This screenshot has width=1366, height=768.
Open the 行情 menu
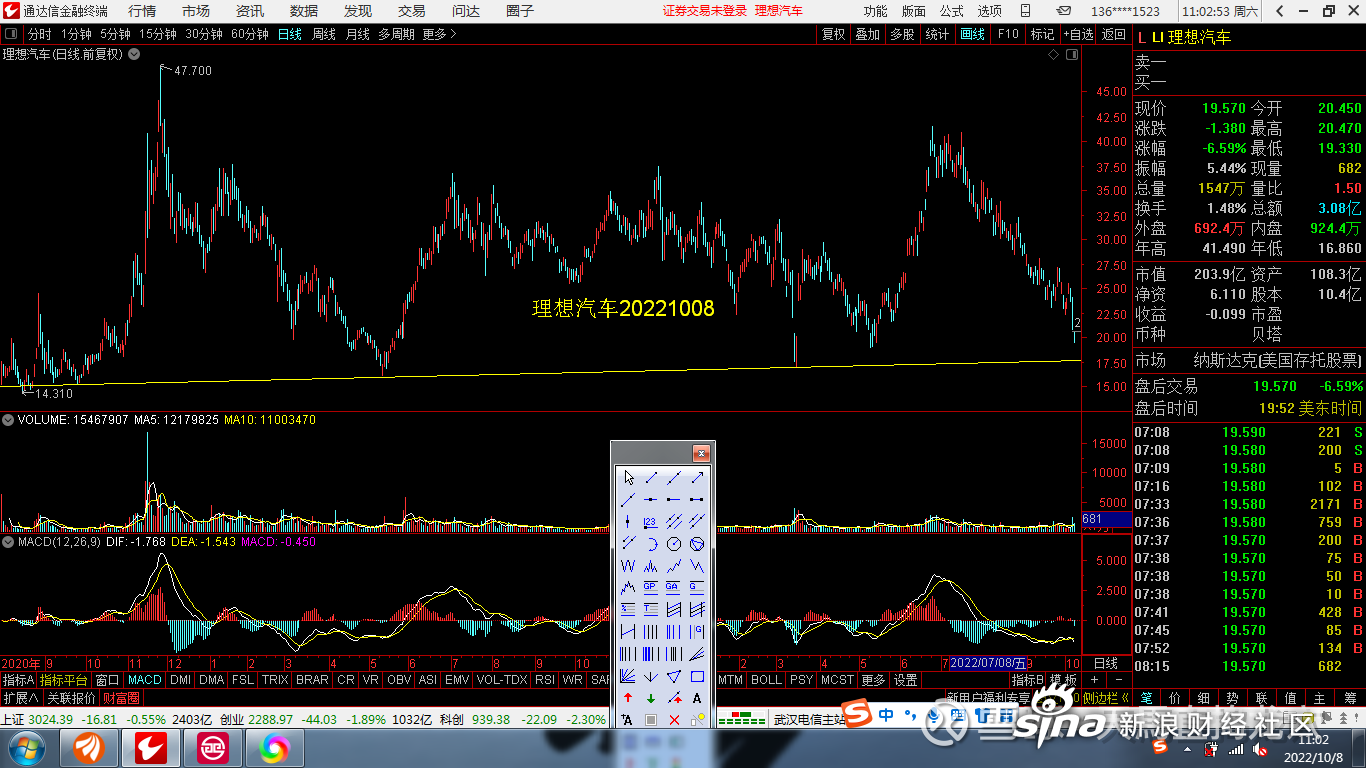click(142, 11)
